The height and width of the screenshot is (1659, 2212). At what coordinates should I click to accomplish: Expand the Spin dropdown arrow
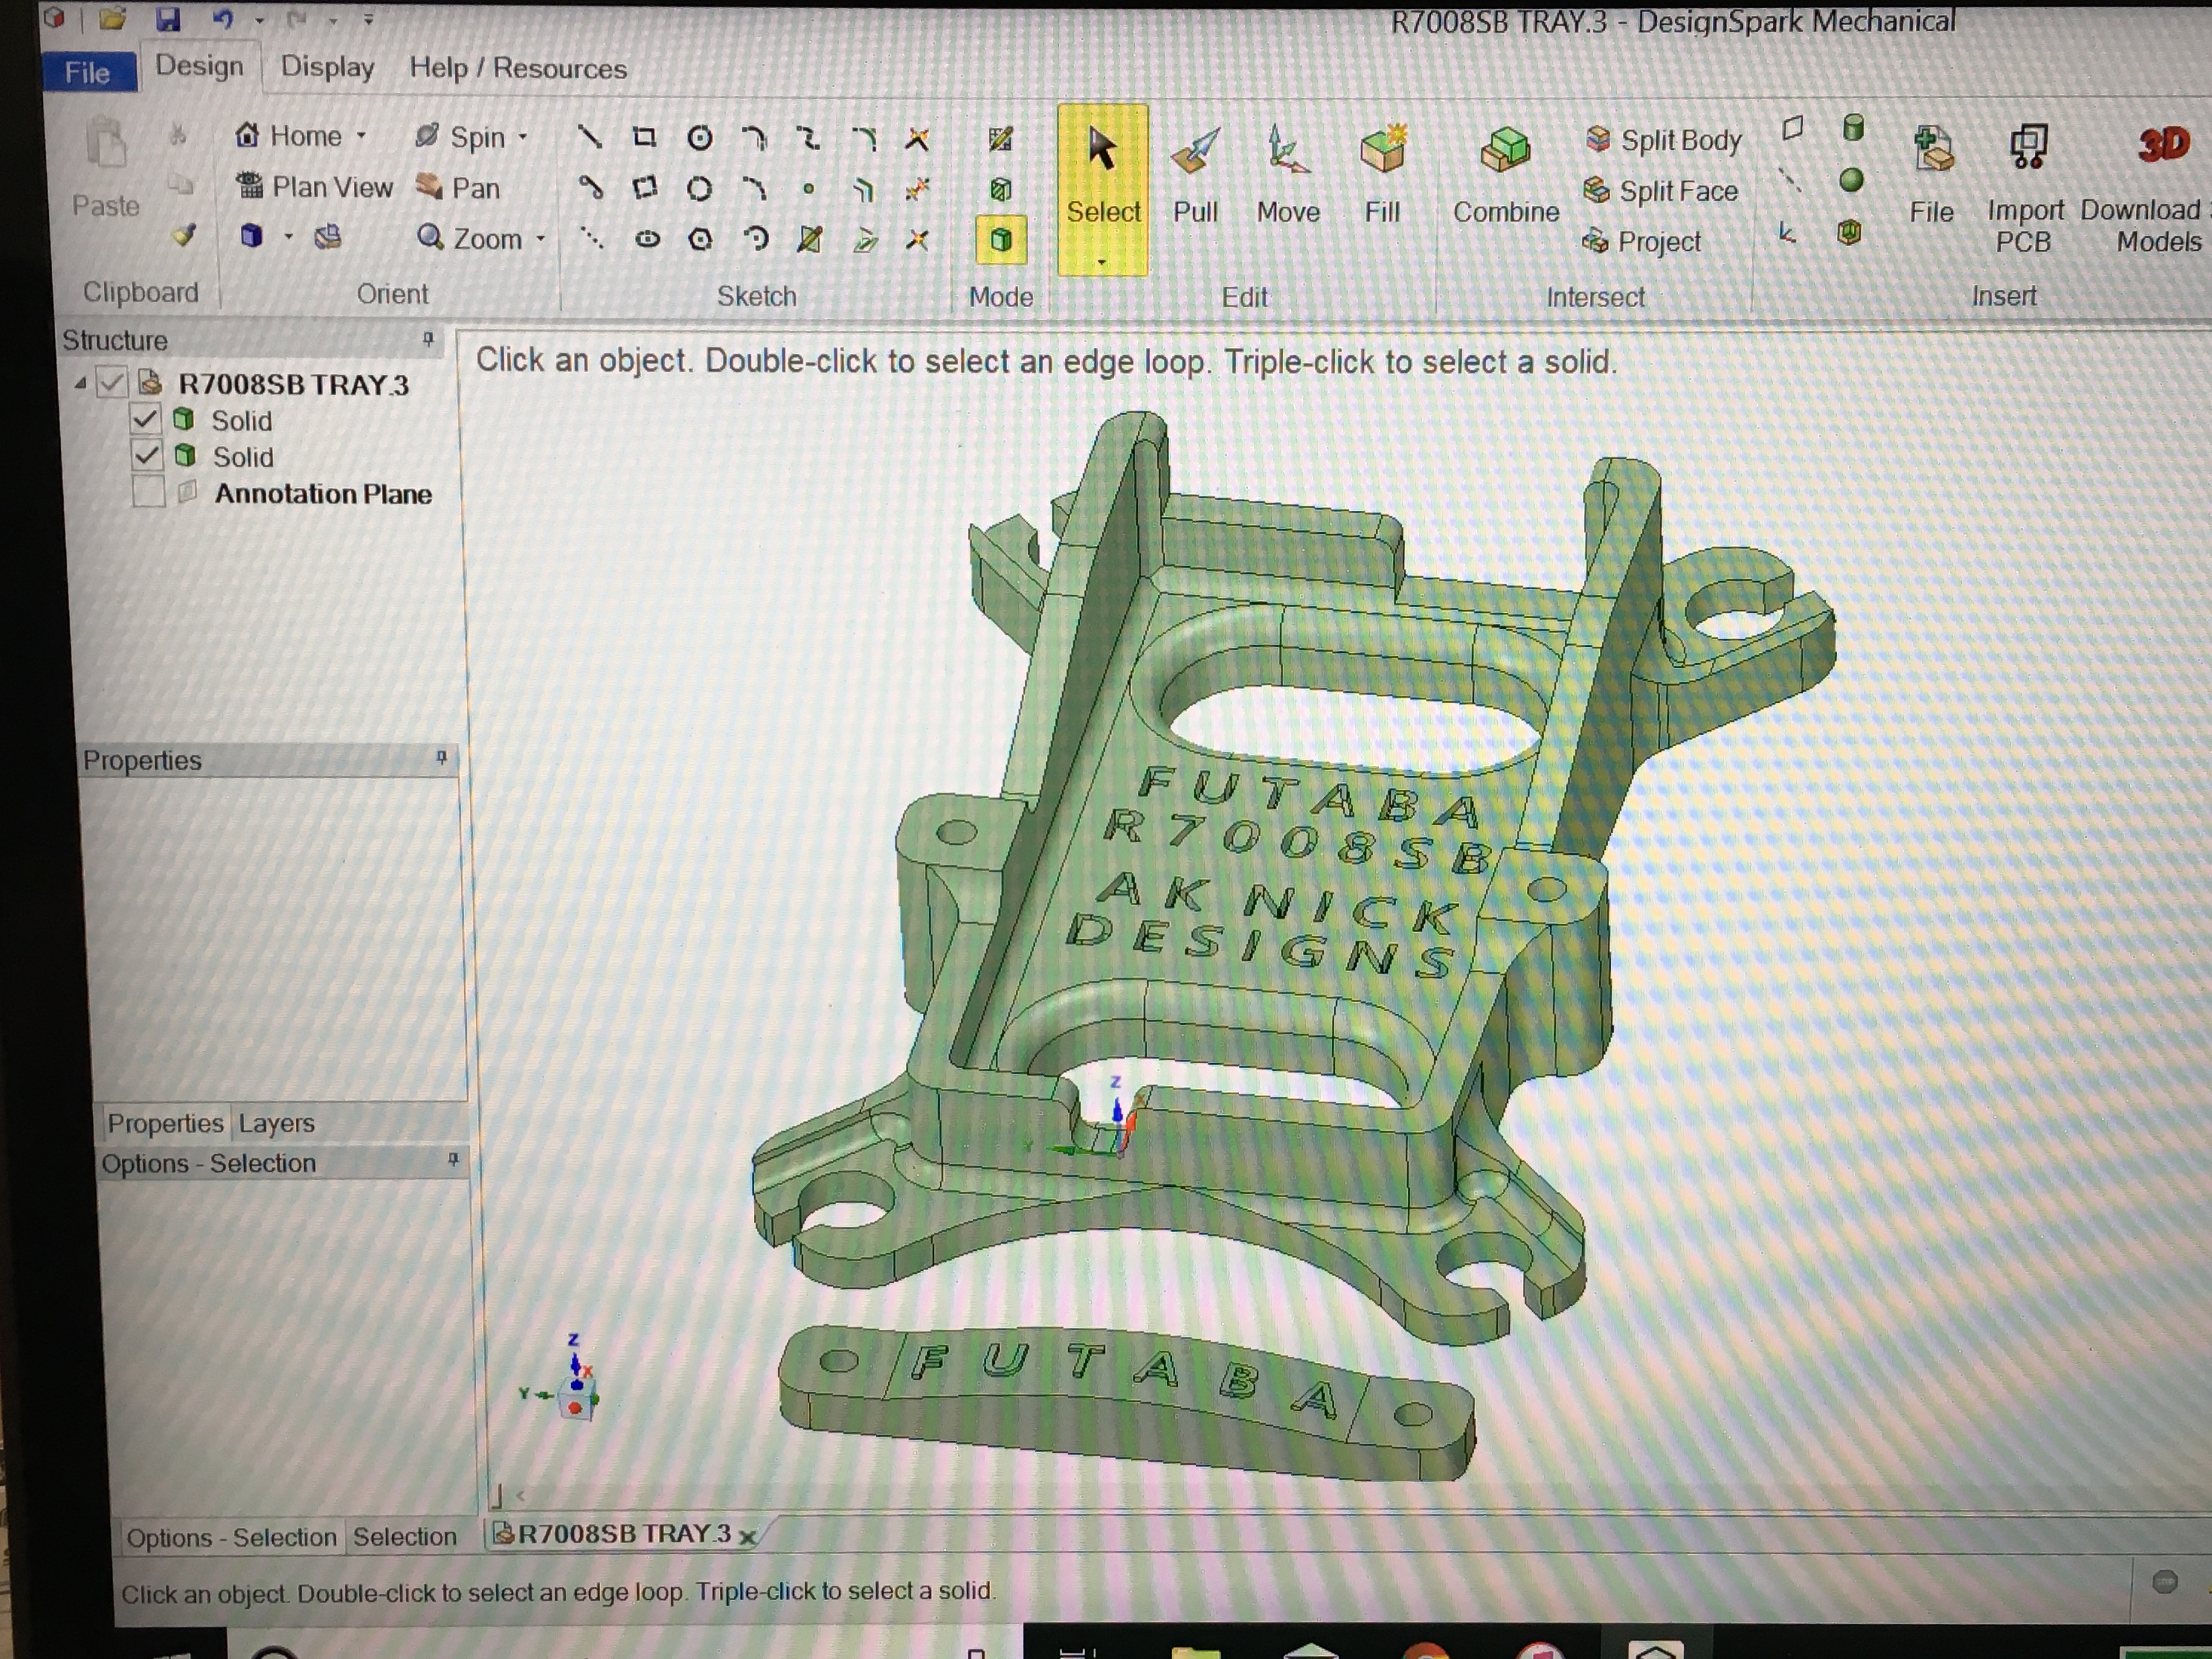pyautogui.click(x=523, y=137)
